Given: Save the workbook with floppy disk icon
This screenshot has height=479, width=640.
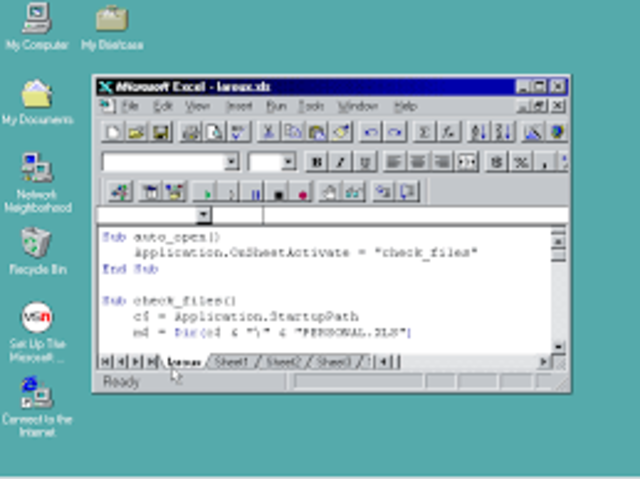Looking at the screenshot, I should click(160, 132).
